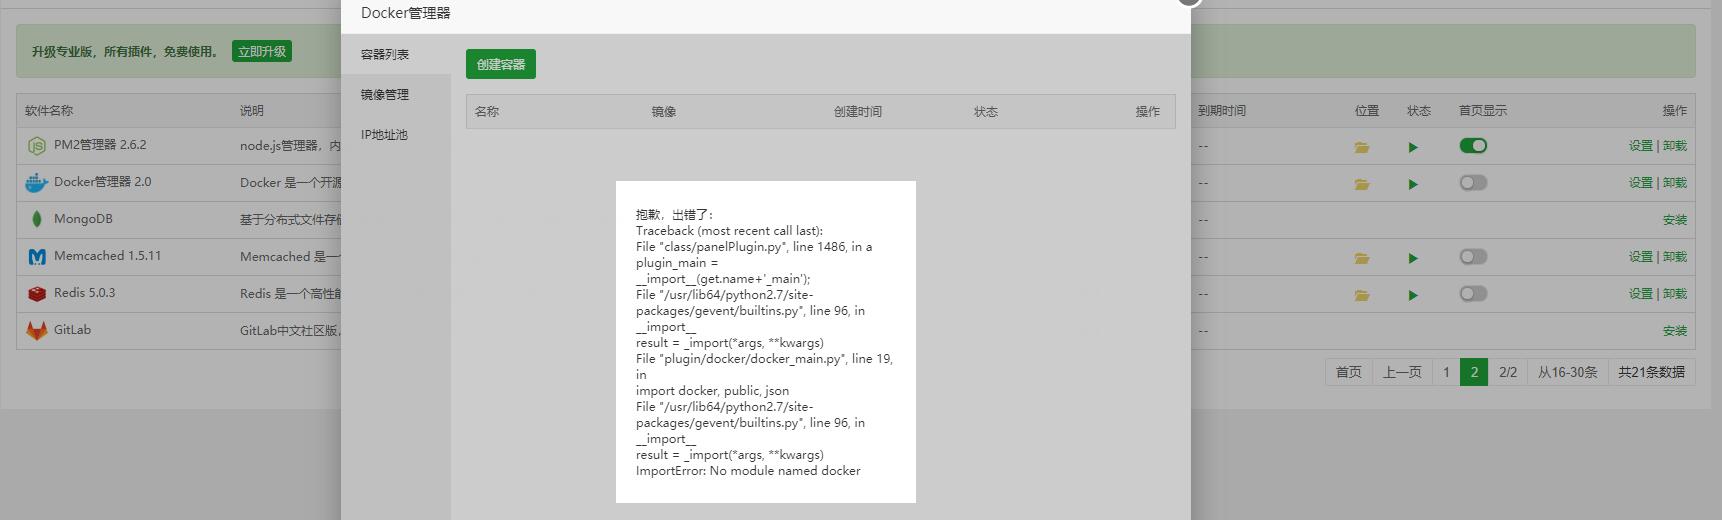This screenshot has width=1722, height=520.
Task: Select current page 2 button
Action: 1474,372
